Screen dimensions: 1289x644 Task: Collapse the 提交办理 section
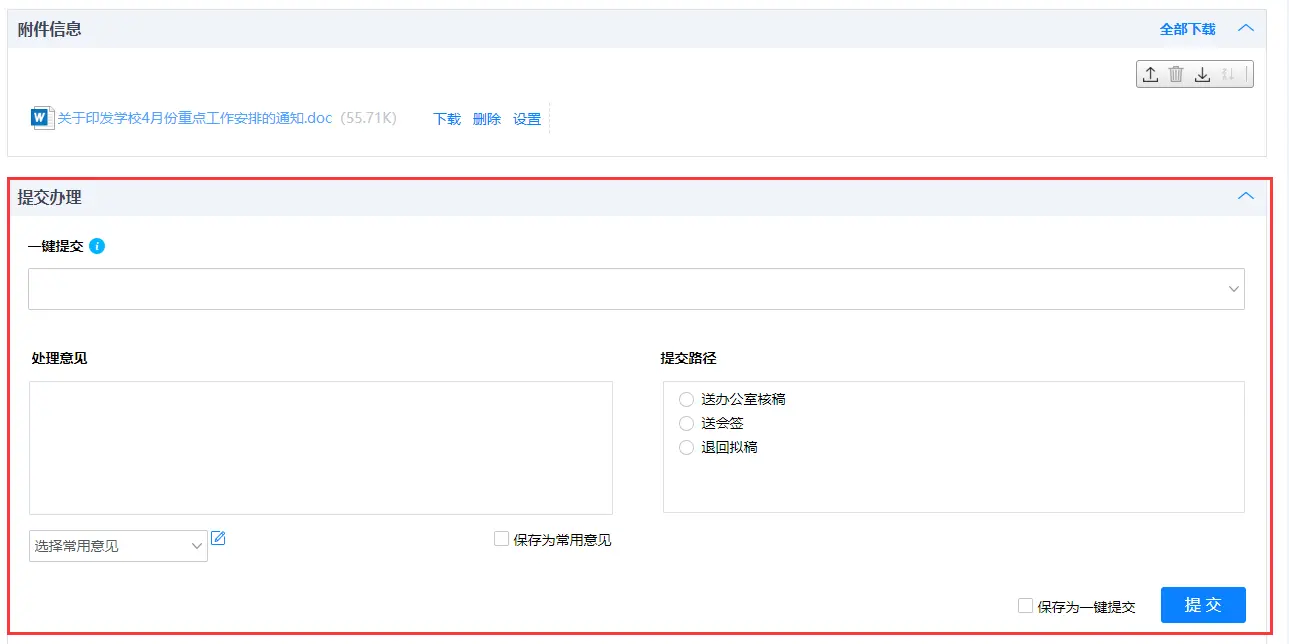(1246, 196)
